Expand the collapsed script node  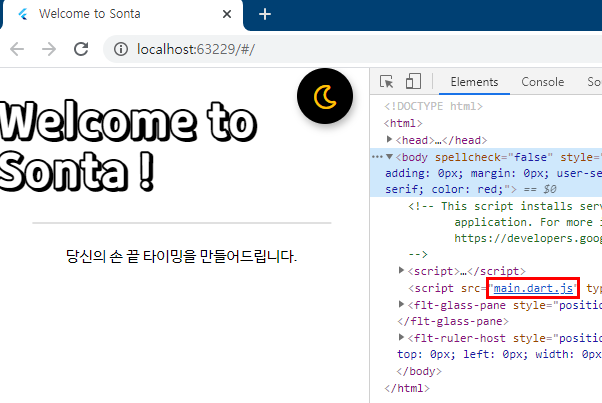click(401, 271)
